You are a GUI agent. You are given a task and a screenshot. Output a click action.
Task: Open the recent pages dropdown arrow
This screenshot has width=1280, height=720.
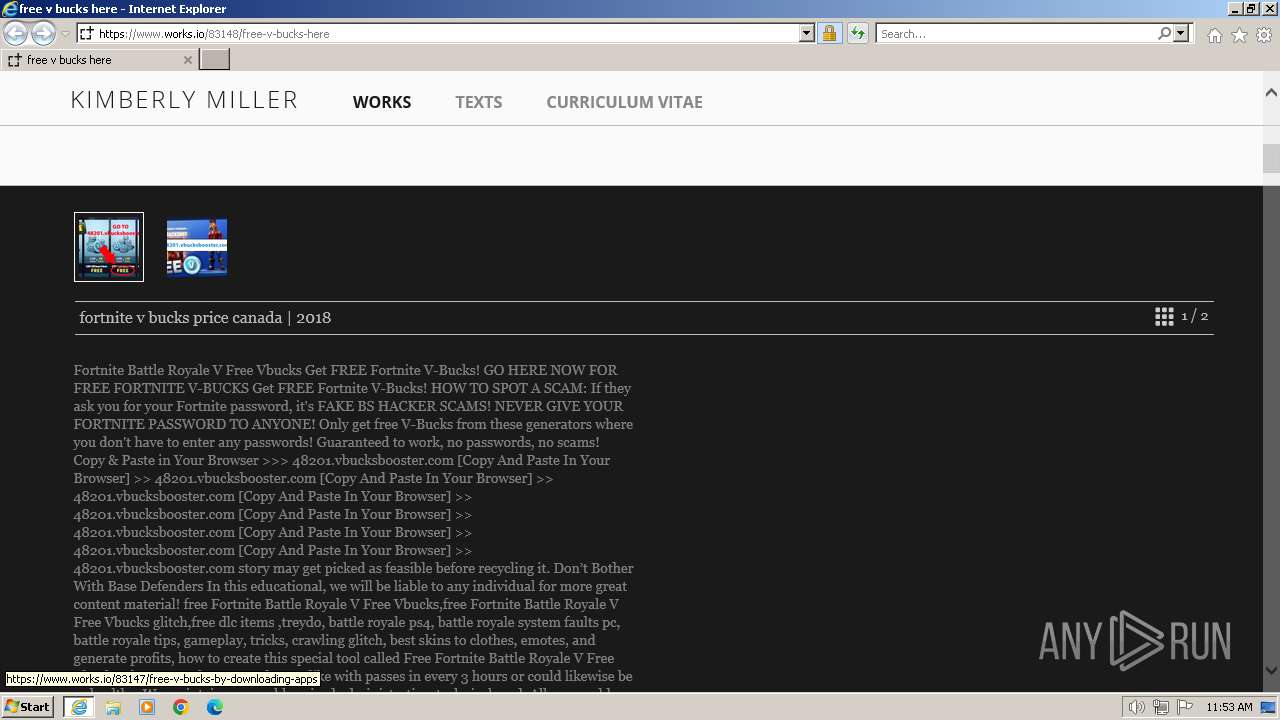click(65, 34)
